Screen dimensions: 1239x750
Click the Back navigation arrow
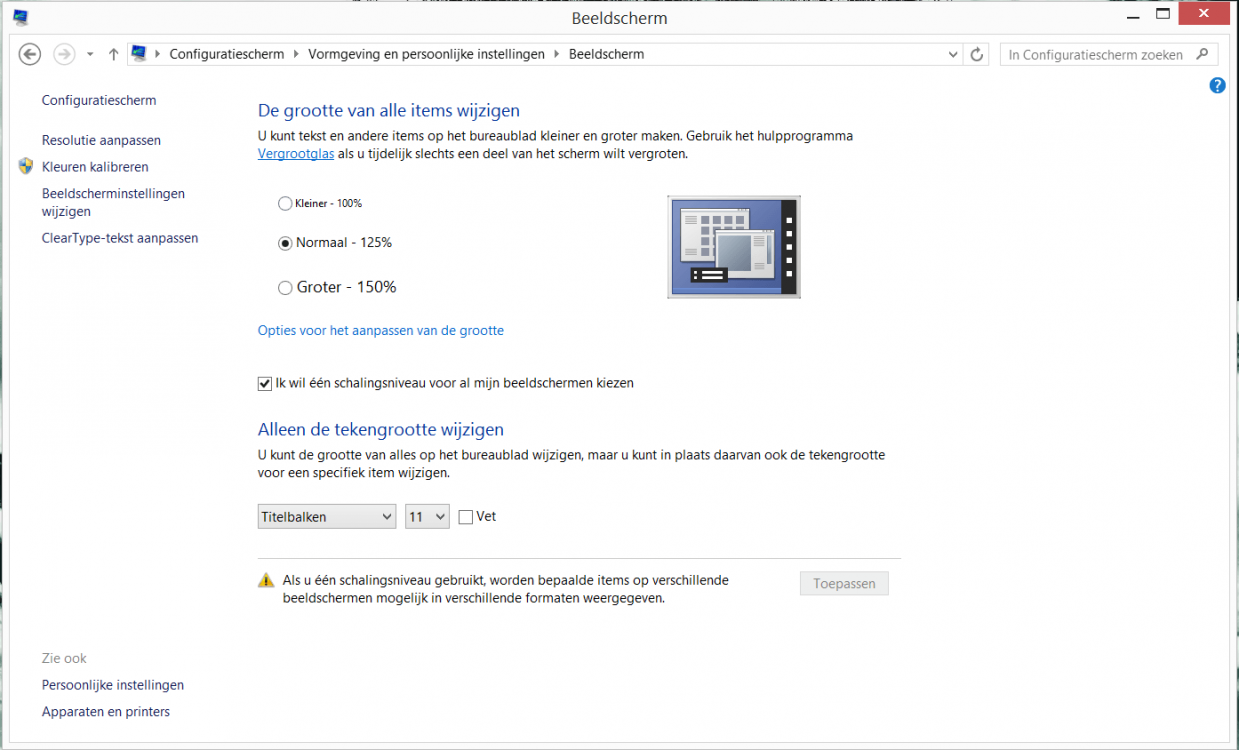[30, 54]
